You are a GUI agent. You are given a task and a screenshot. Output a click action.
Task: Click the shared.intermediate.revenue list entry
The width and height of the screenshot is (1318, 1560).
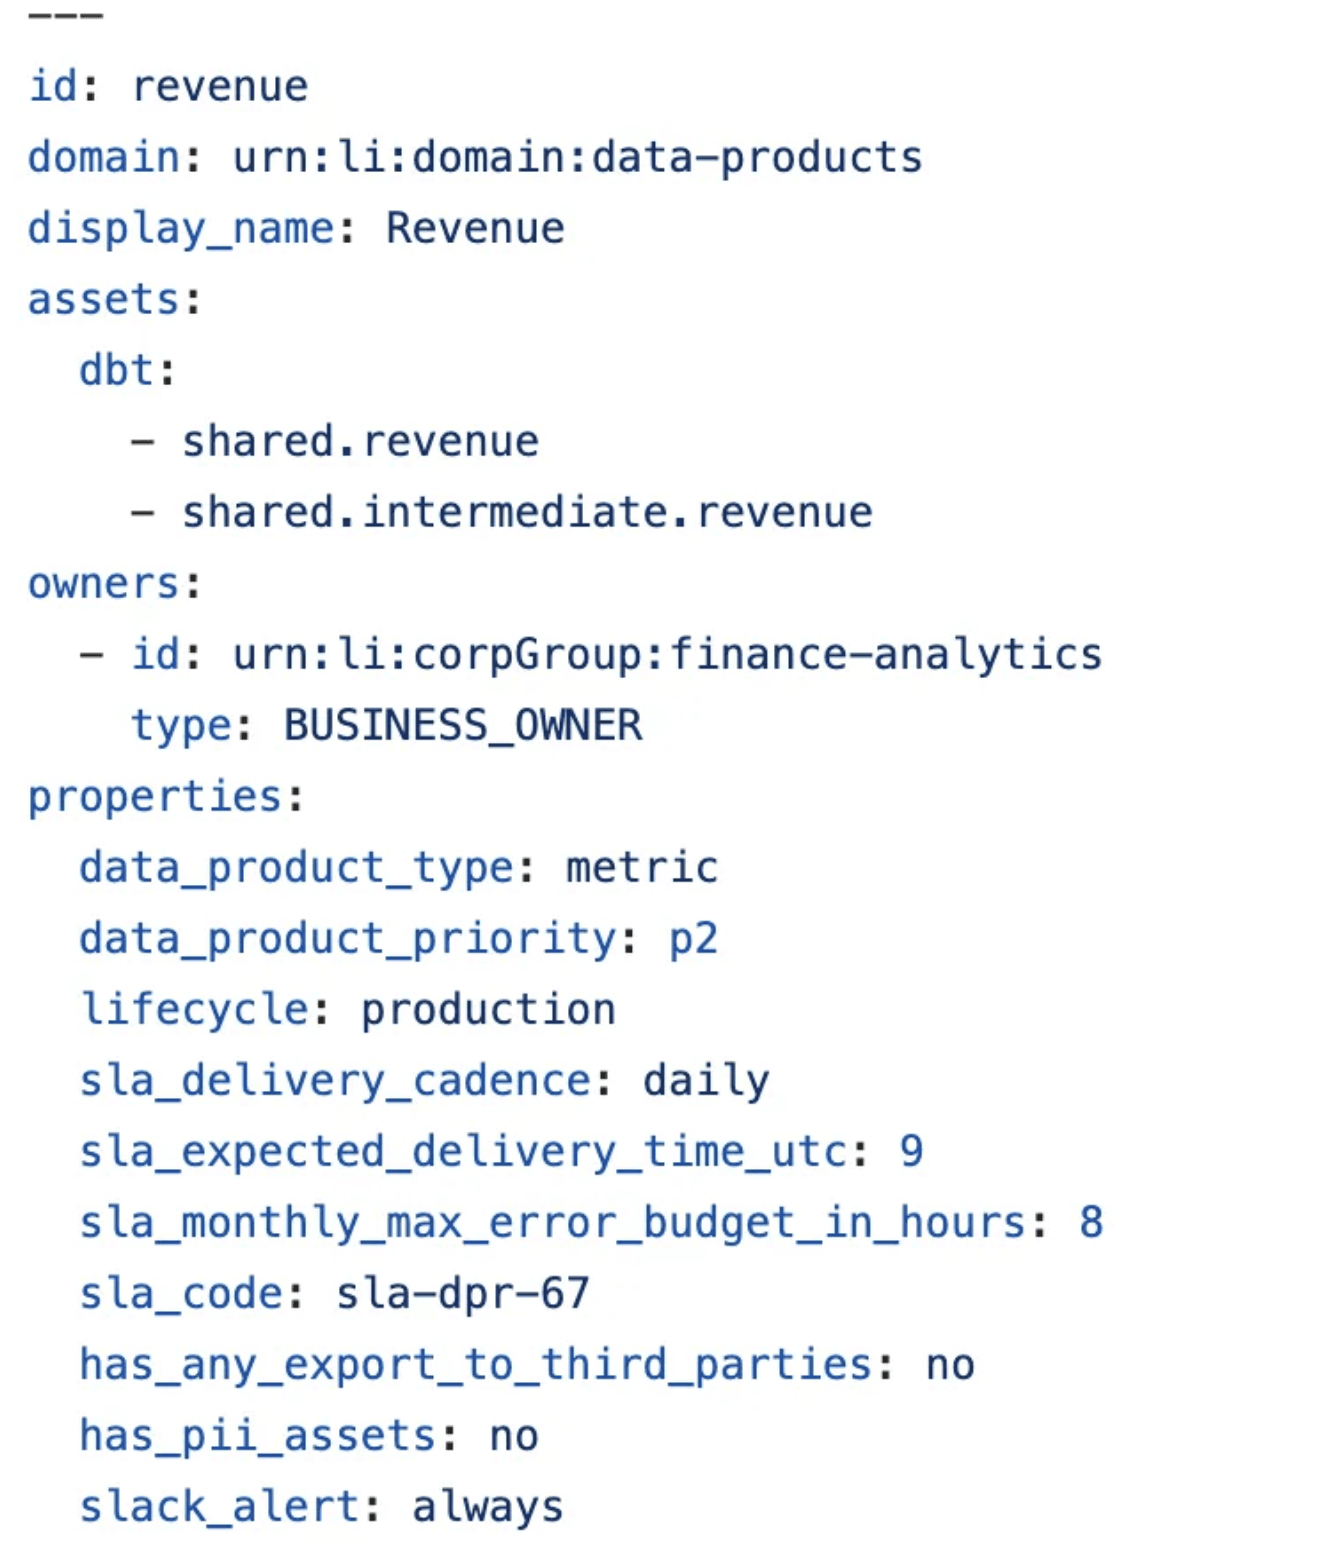point(527,513)
